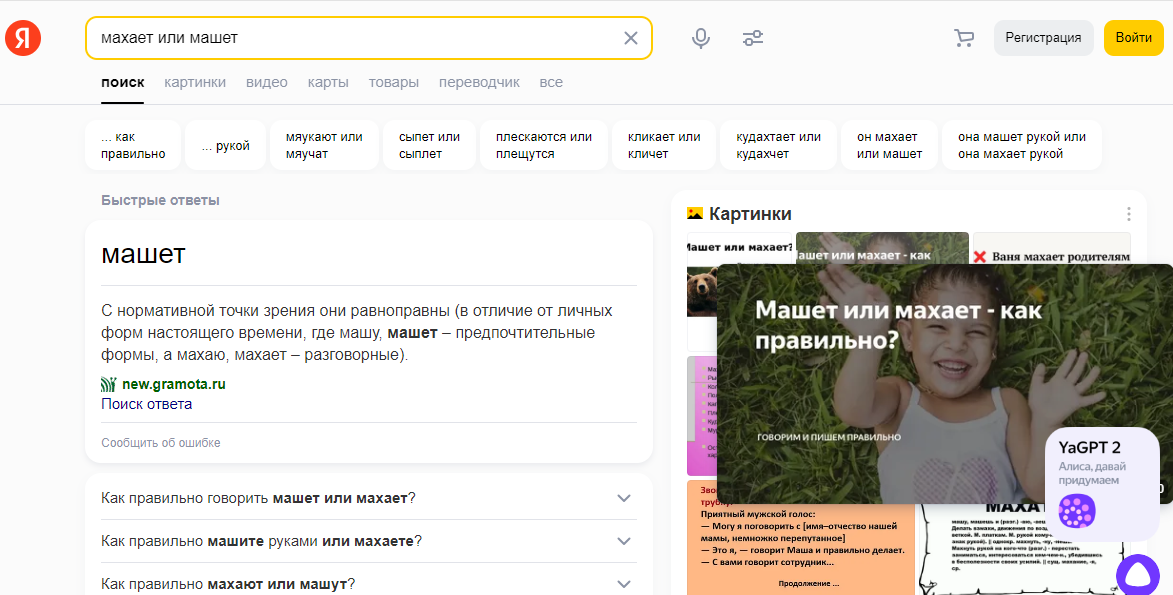Viewport: 1173px width, 595px height.
Task: Click the quick answer word 'машет'
Action: click(143, 254)
